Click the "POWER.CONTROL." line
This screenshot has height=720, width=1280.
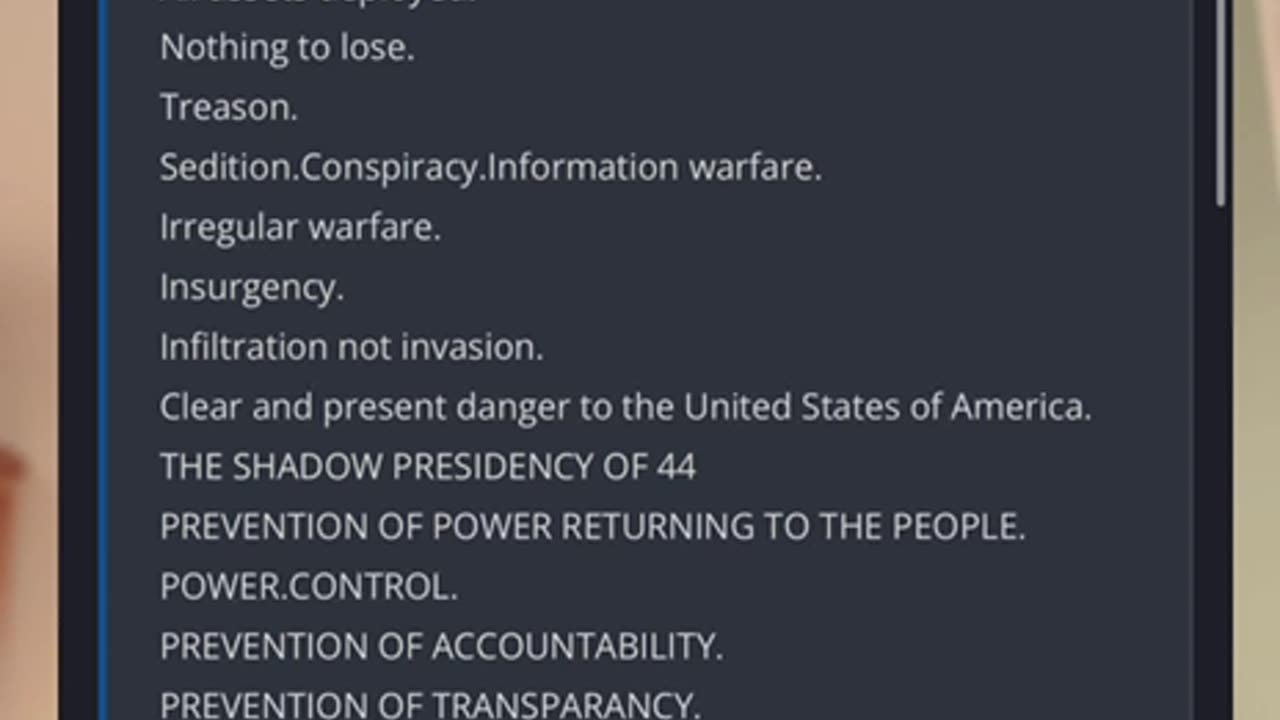point(309,587)
